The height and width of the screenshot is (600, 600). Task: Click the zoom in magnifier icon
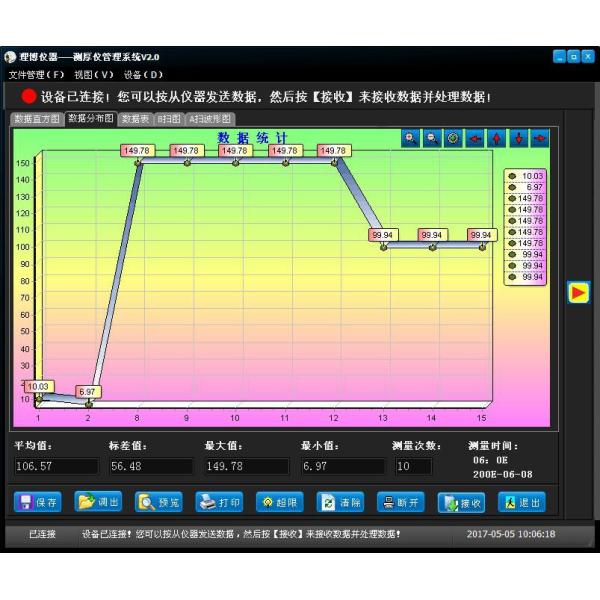click(410, 139)
